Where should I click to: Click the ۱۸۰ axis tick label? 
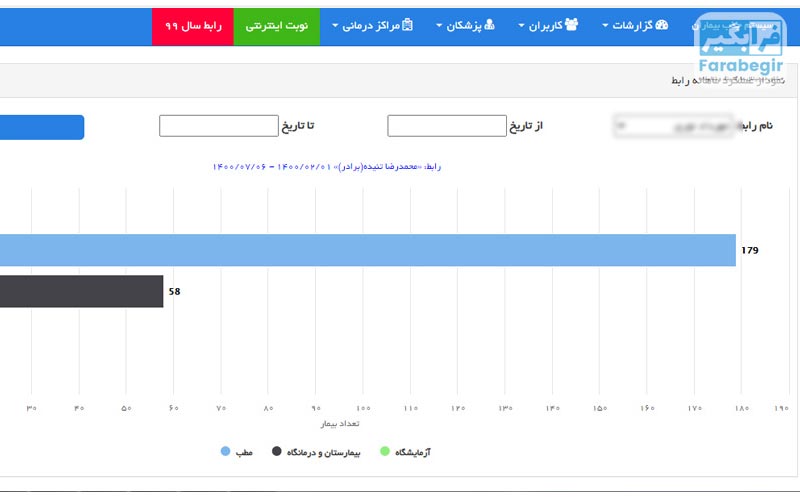[742, 408]
